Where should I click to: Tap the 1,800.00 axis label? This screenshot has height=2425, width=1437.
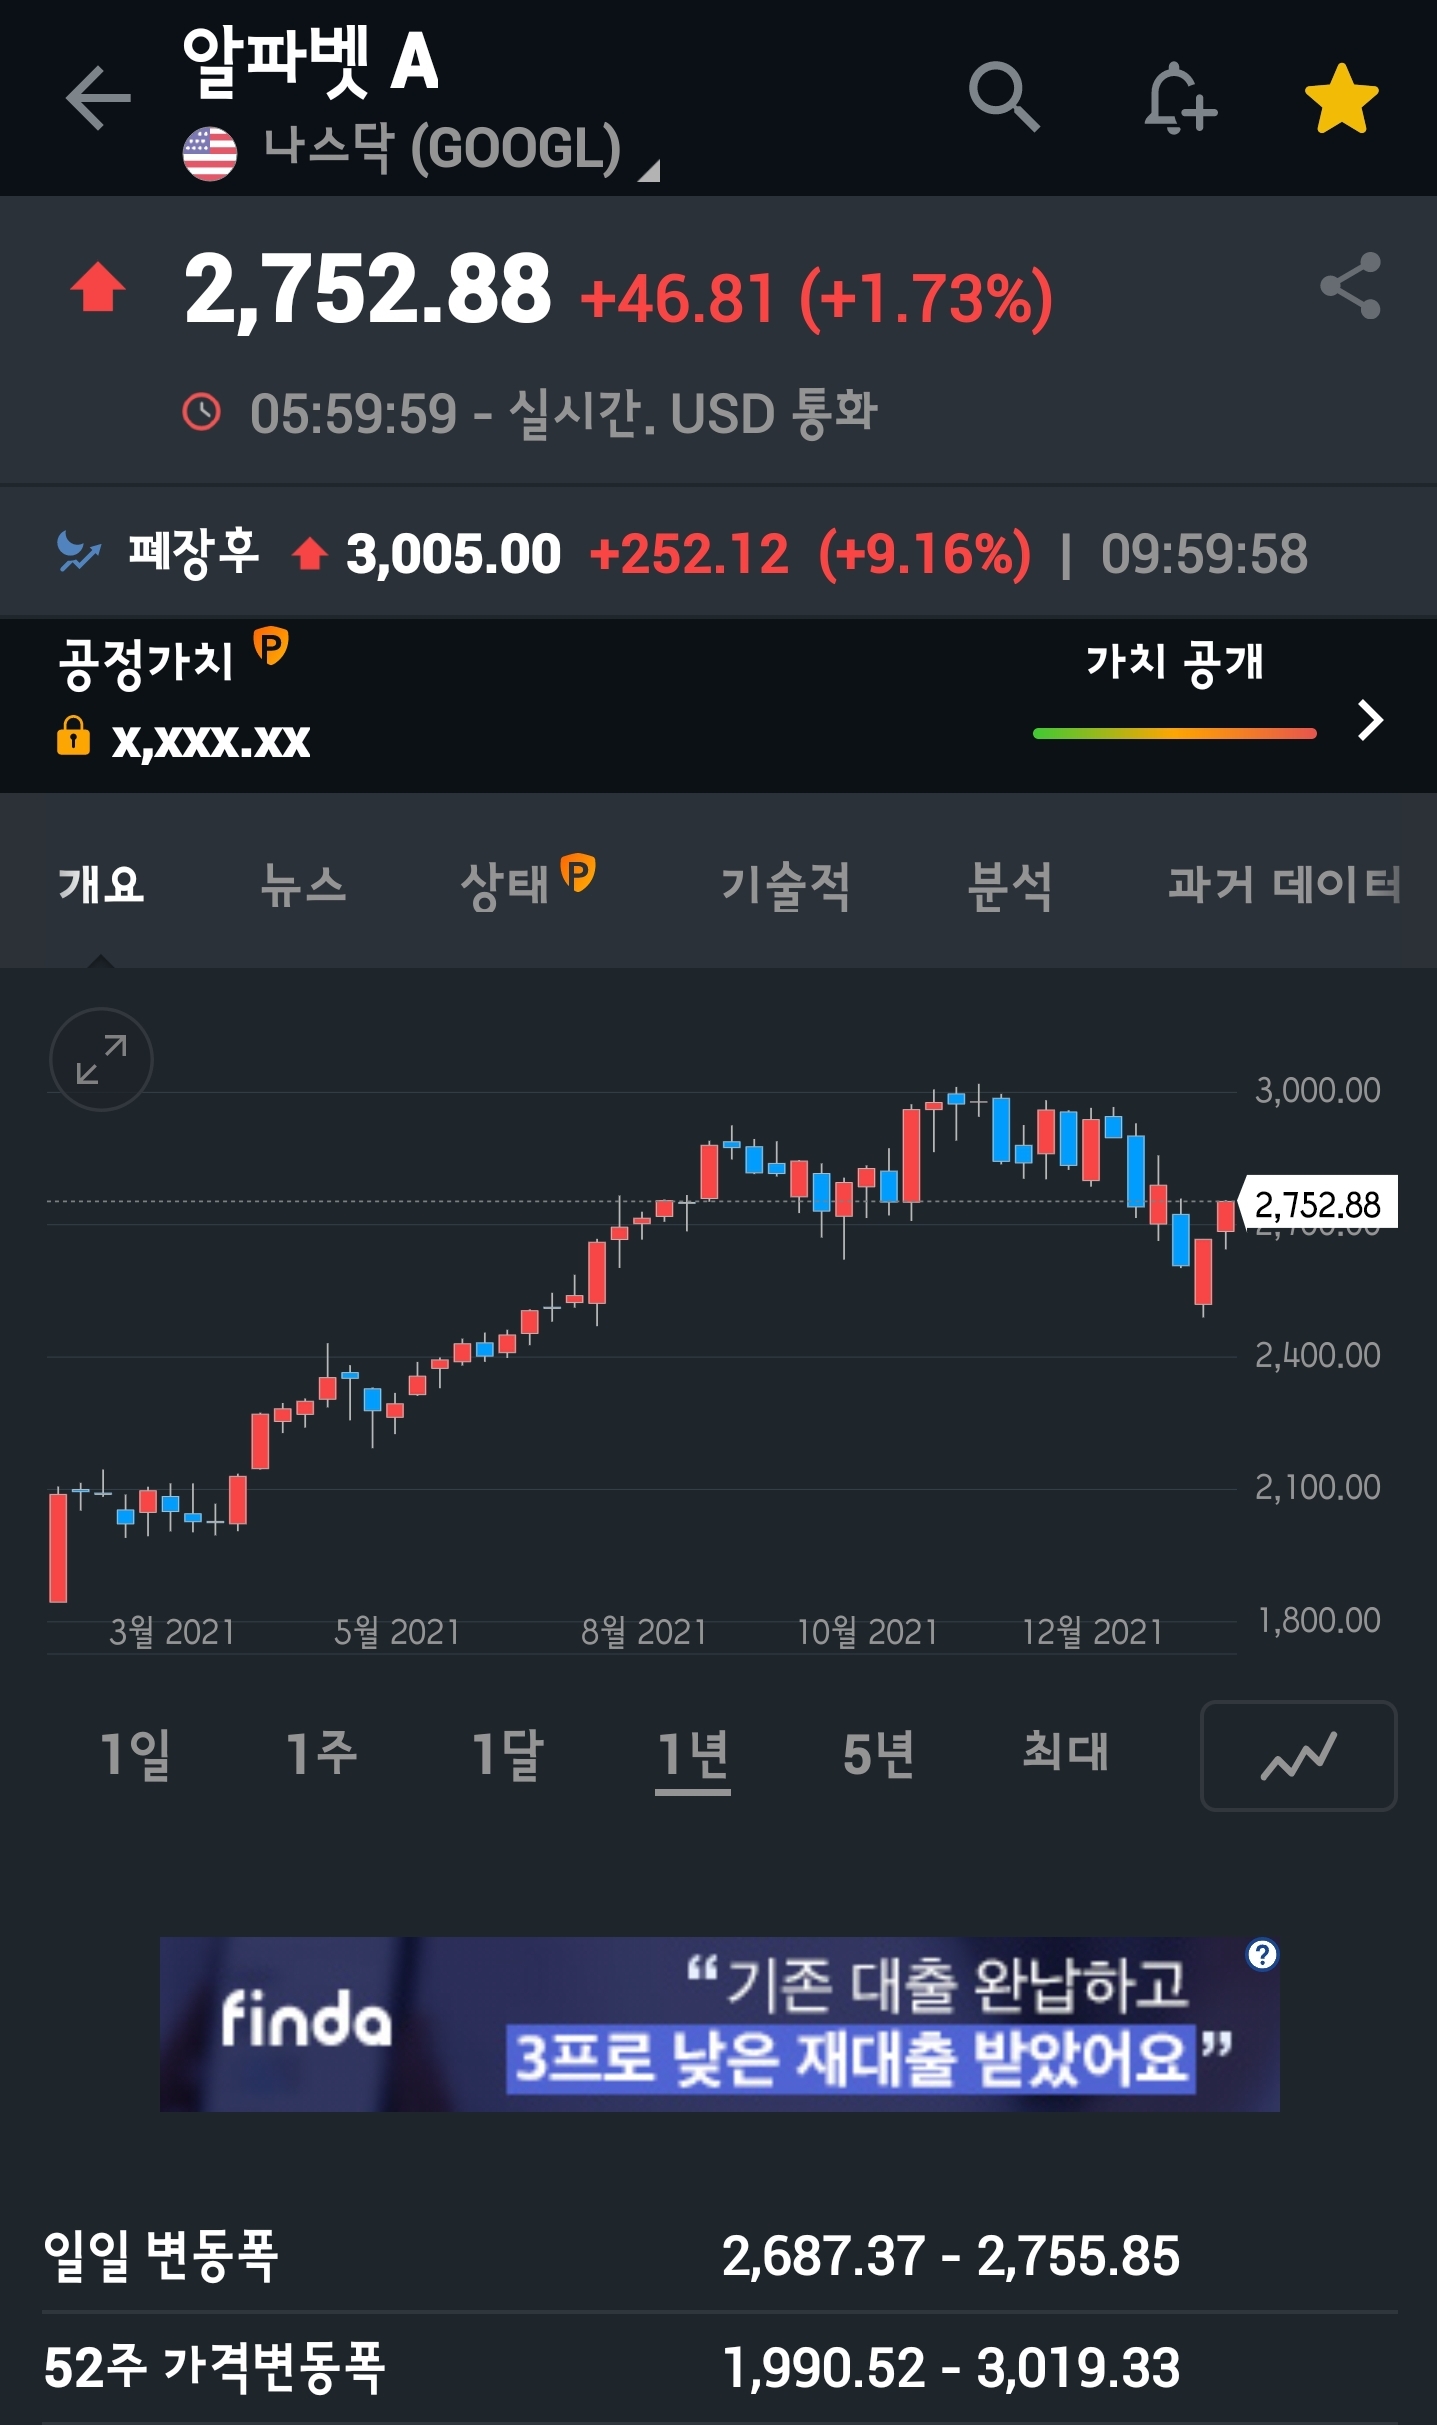1318,1620
